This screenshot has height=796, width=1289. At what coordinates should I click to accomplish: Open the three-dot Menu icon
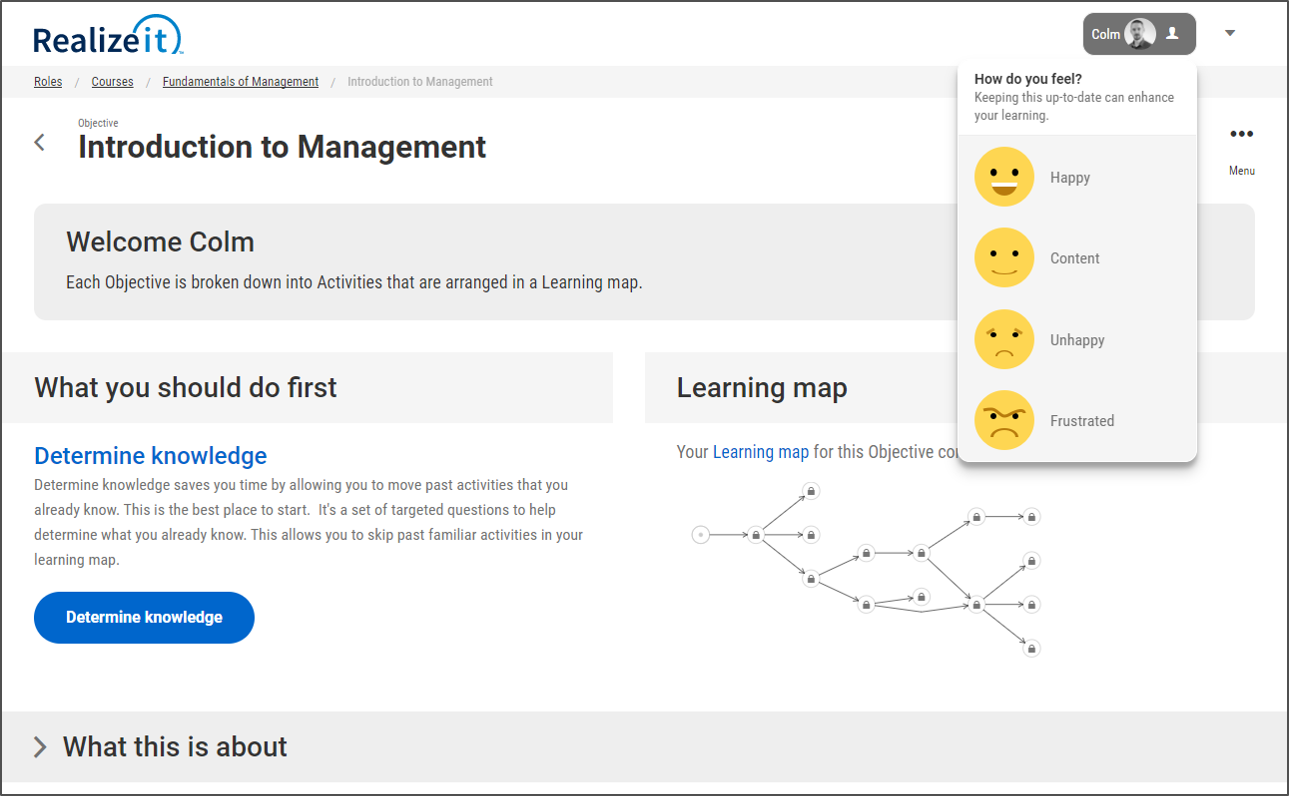click(x=1241, y=135)
